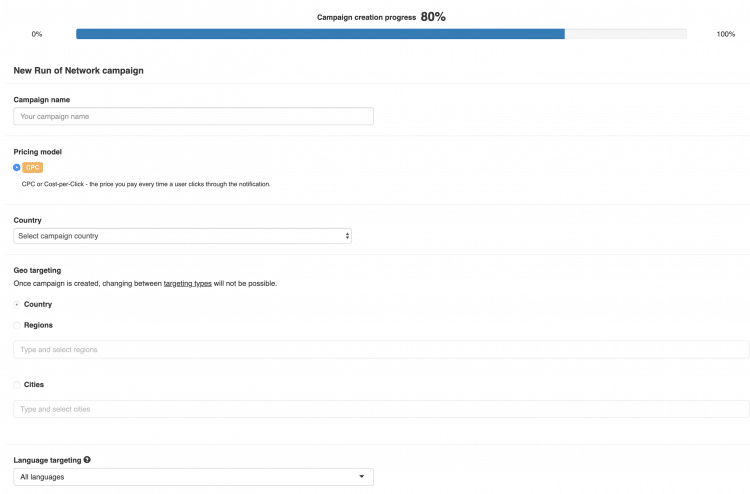Screen dimensions: 750x494
Task: Click the Geo targeting heading
Action: 37,270
